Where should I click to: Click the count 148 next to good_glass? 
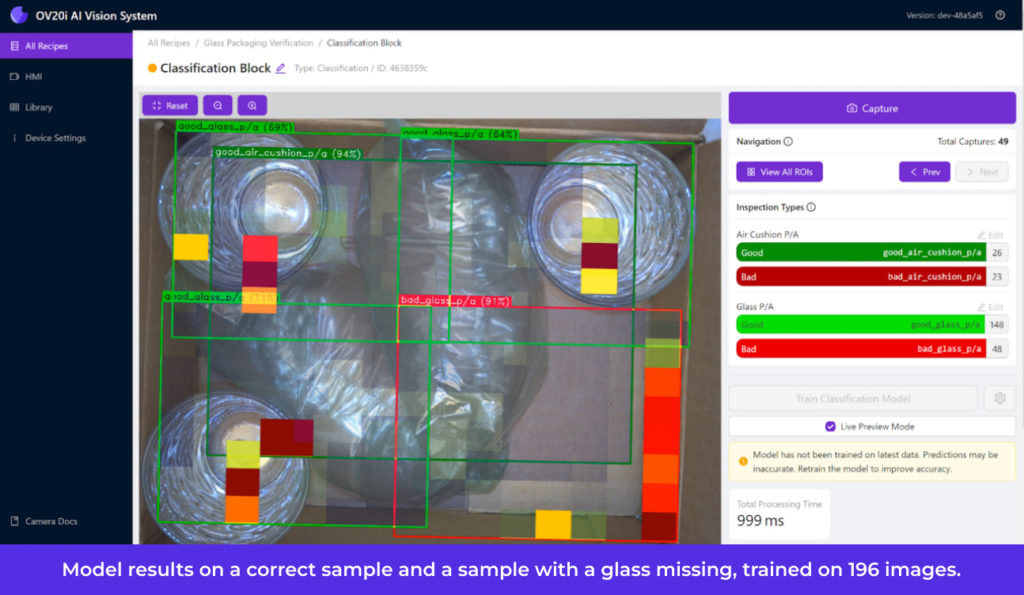click(997, 324)
